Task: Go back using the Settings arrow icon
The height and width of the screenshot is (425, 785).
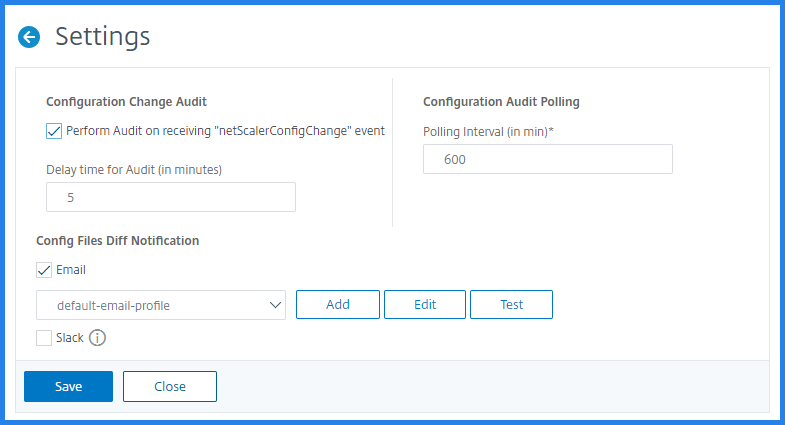Action: pos(29,37)
